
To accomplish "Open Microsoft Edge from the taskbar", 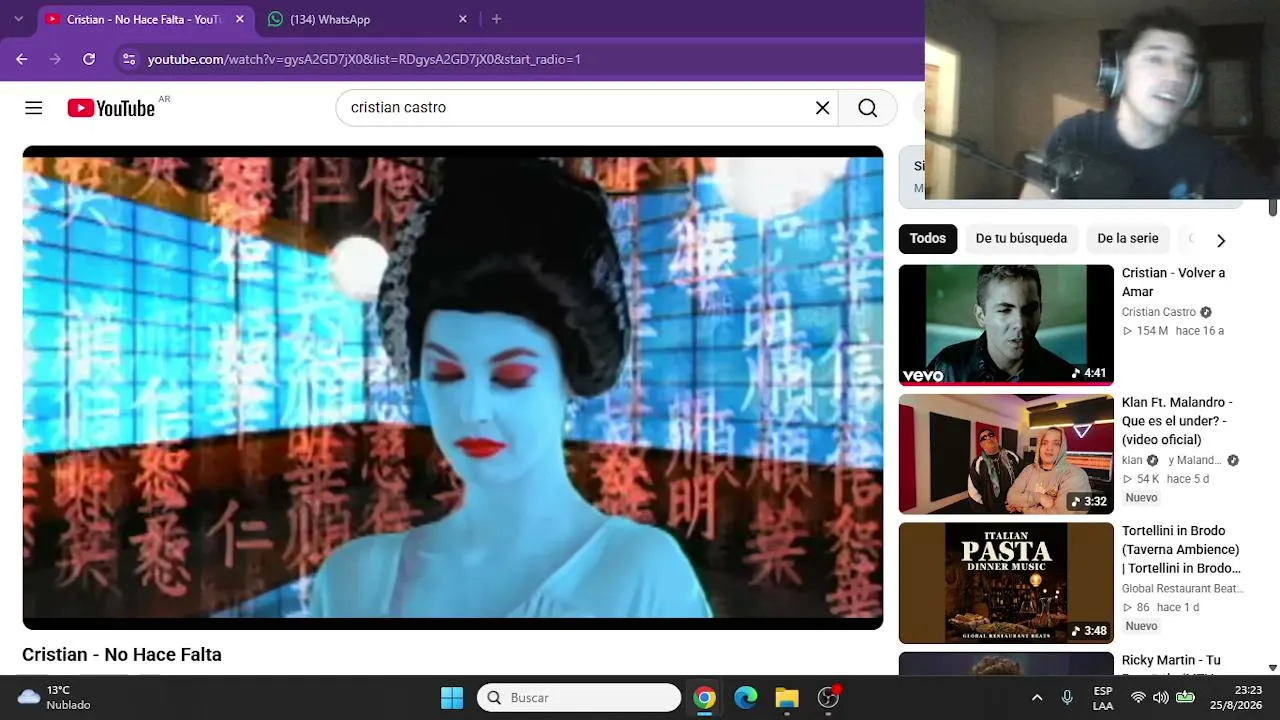I will (x=746, y=698).
